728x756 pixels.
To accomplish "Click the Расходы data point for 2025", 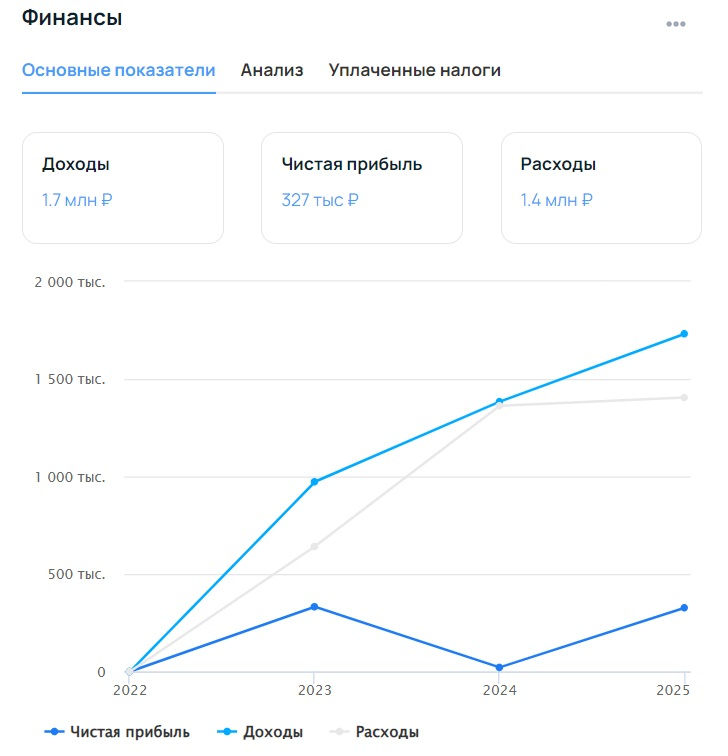I will 684,397.
